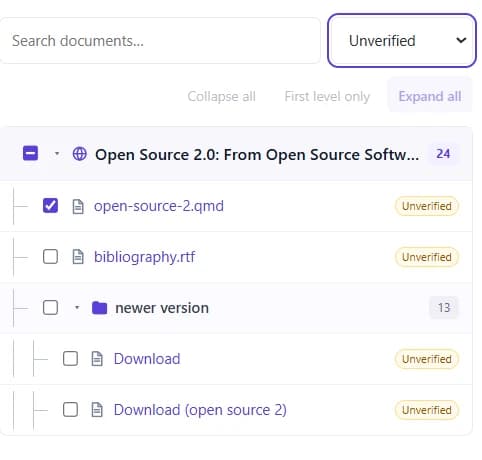Click the 24 count badge

[x=443, y=154]
